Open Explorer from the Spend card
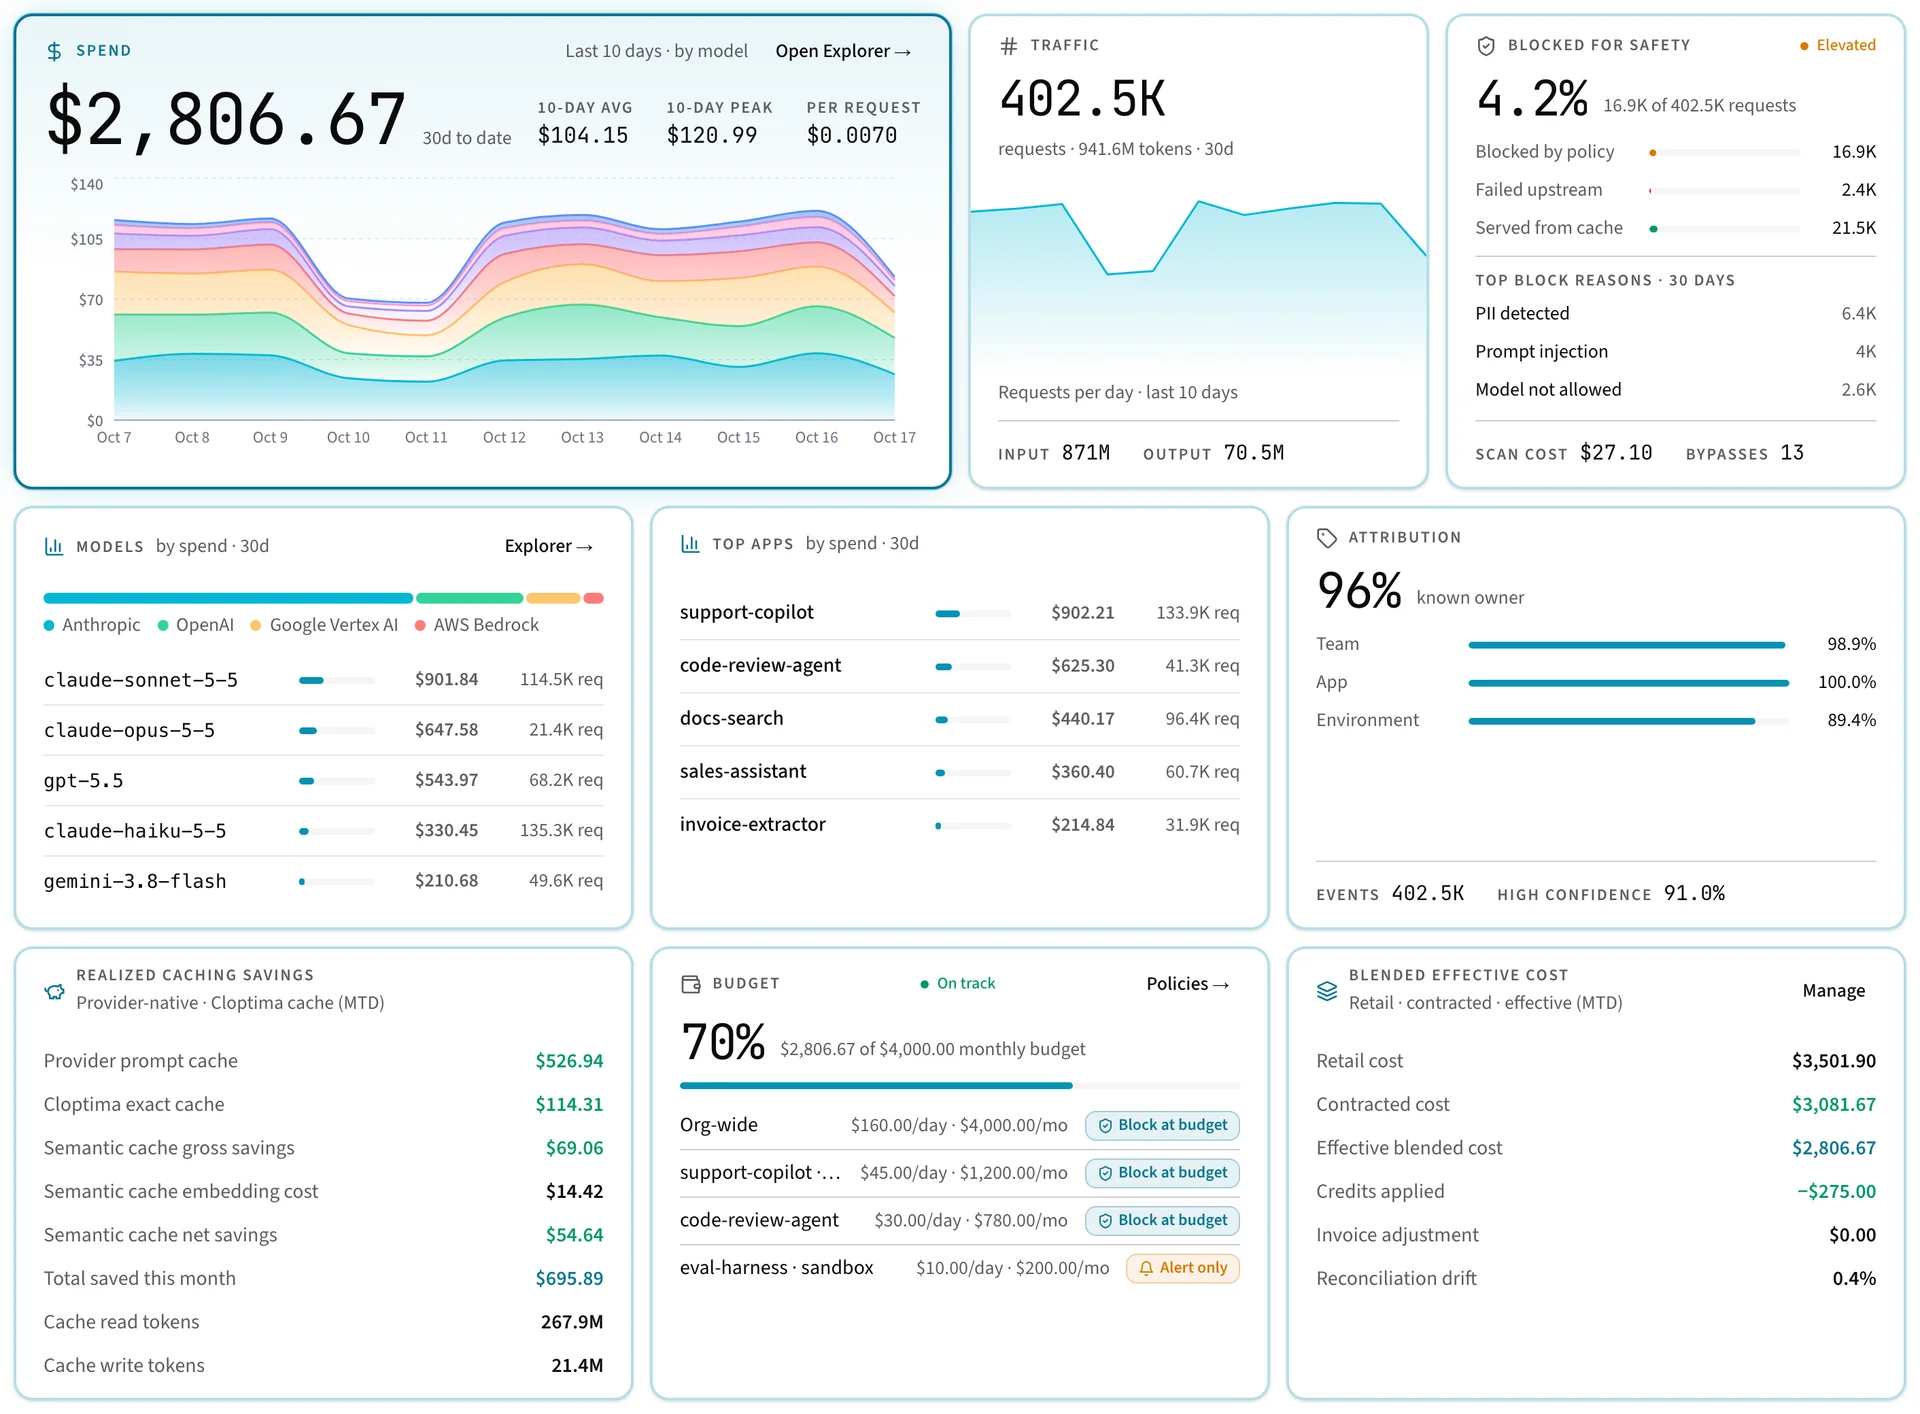This screenshot has height=1414, width=1920. 843,51
